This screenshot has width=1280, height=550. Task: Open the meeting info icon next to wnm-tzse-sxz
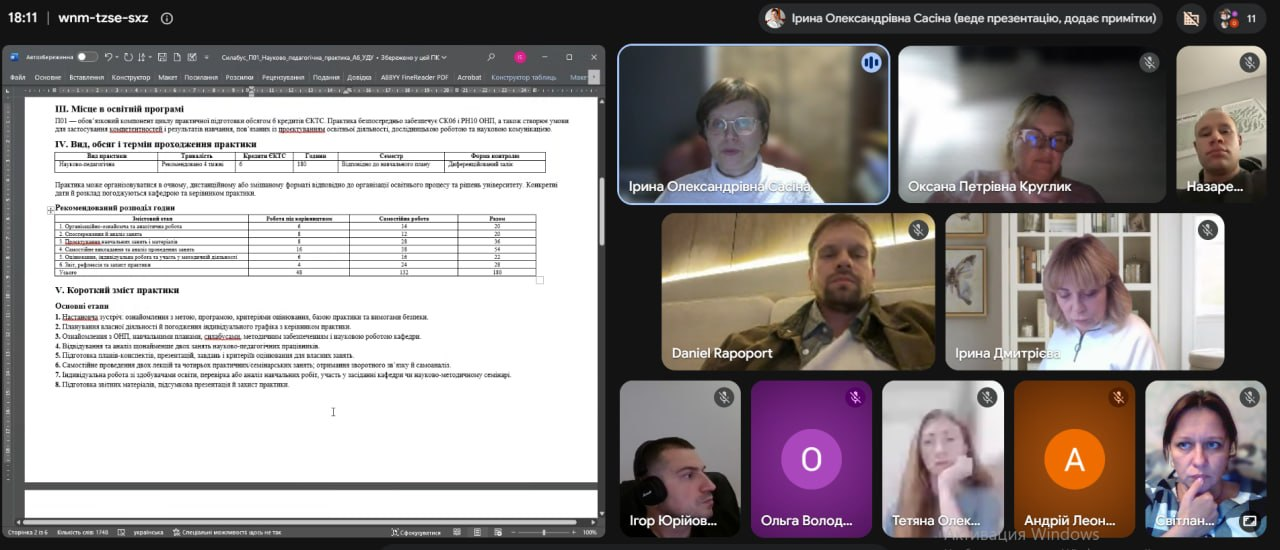(x=166, y=18)
